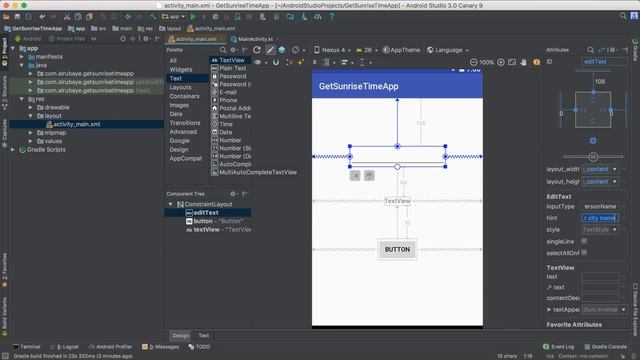Viewport: 640px width, 360px height.
Task: Click the Make Project hammer icon
Action: pos(153,17)
